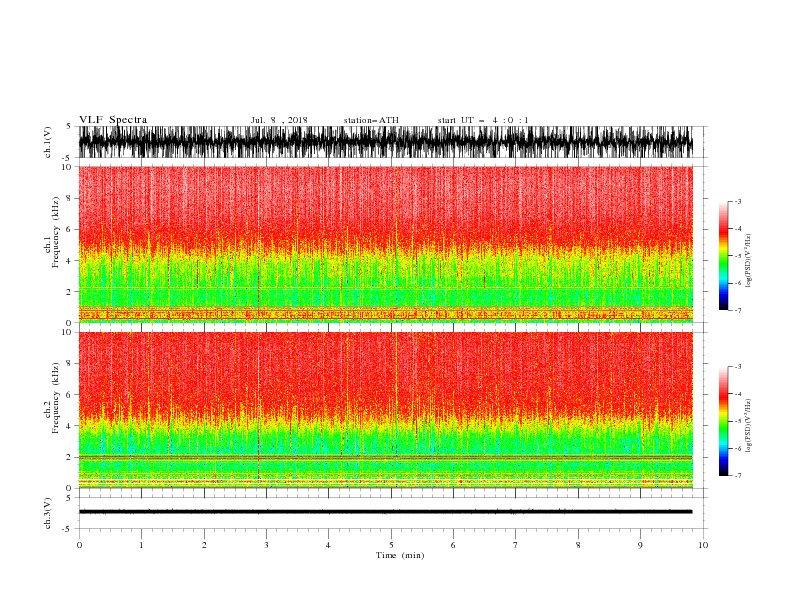Click time axis tick label "5"
The width and height of the screenshot is (792, 612).
point(391,545)
